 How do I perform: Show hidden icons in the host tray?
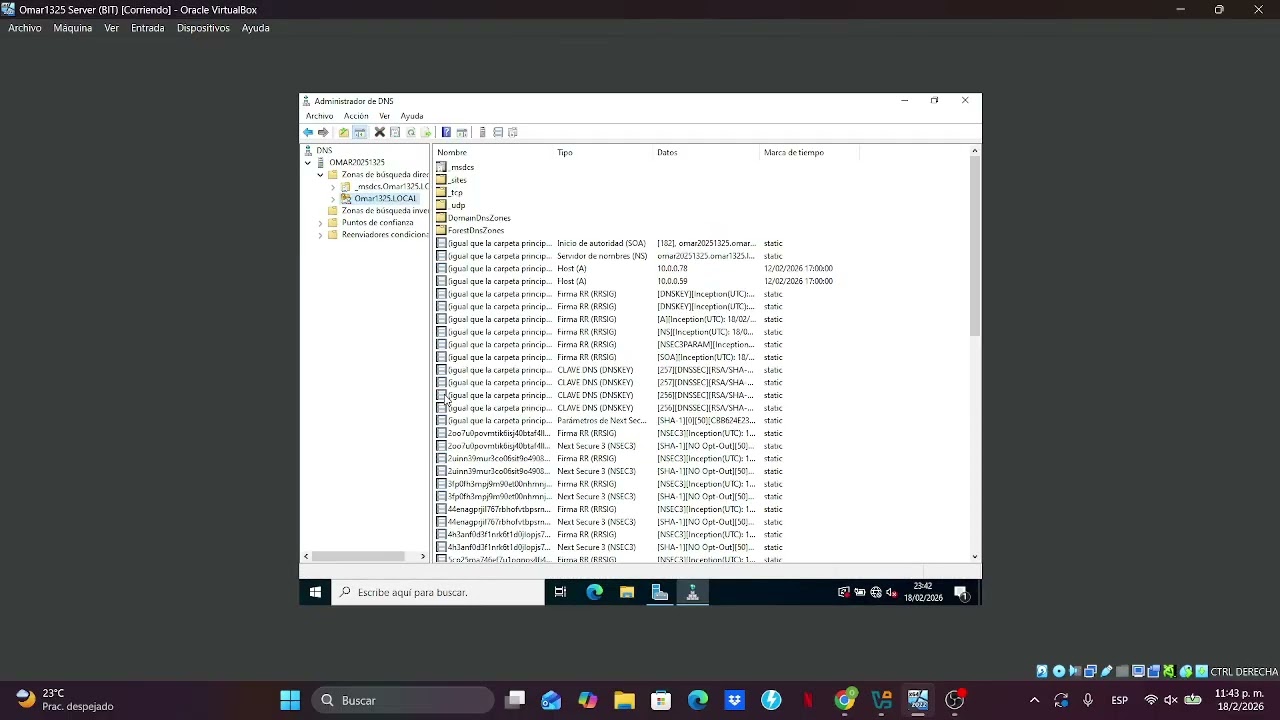1034,700
